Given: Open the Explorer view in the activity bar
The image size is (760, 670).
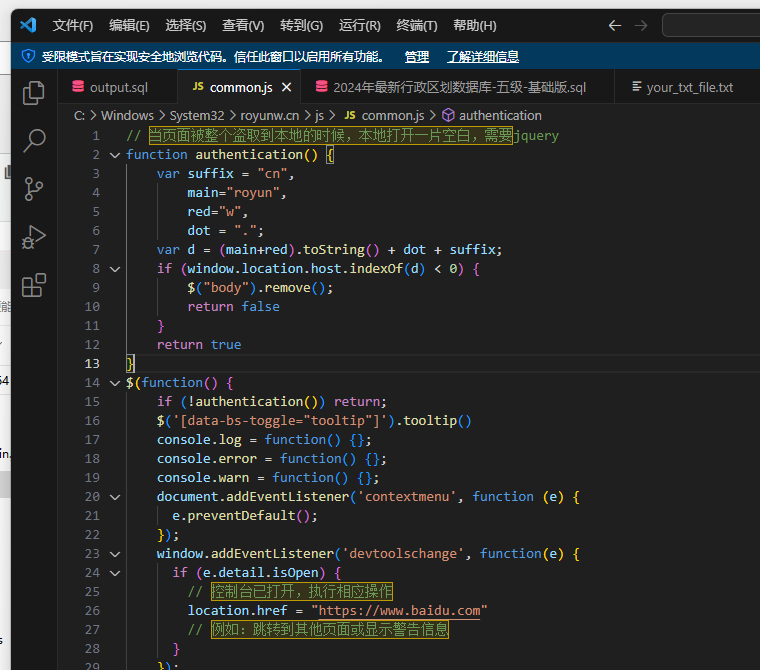Looking at the screenshot, I should coord(33,93).
